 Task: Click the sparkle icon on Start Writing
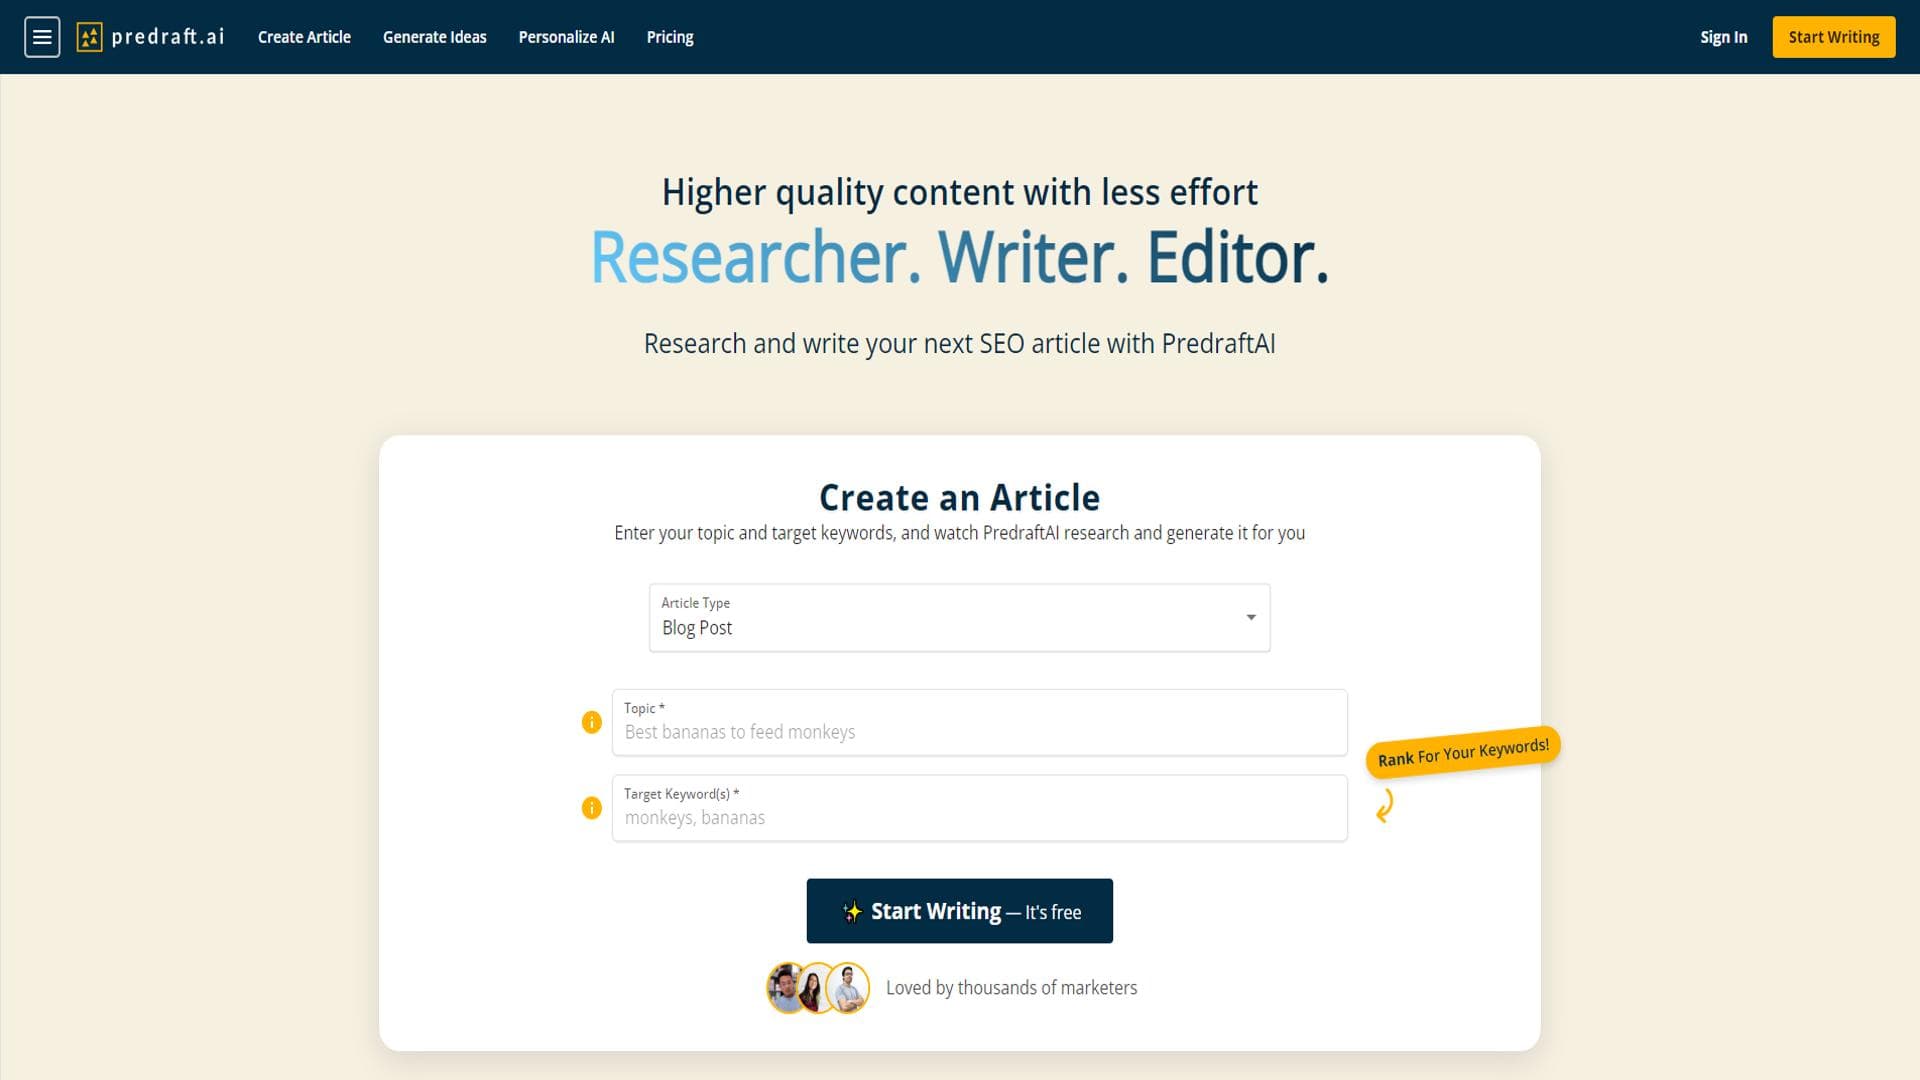pyautogui.click(x=852, y=912)
